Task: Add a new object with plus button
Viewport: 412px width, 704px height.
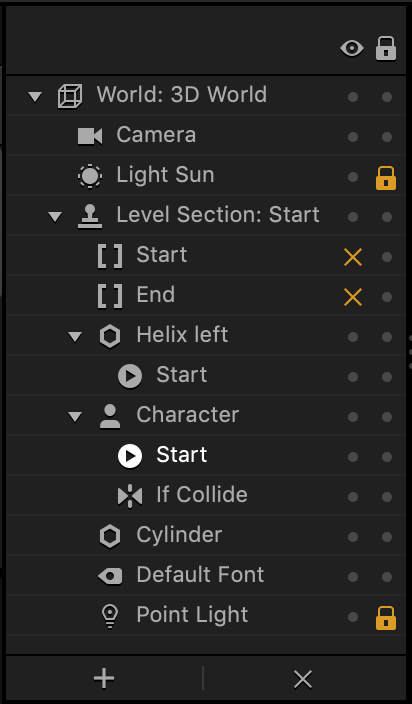Action: [x=104, y=678]
